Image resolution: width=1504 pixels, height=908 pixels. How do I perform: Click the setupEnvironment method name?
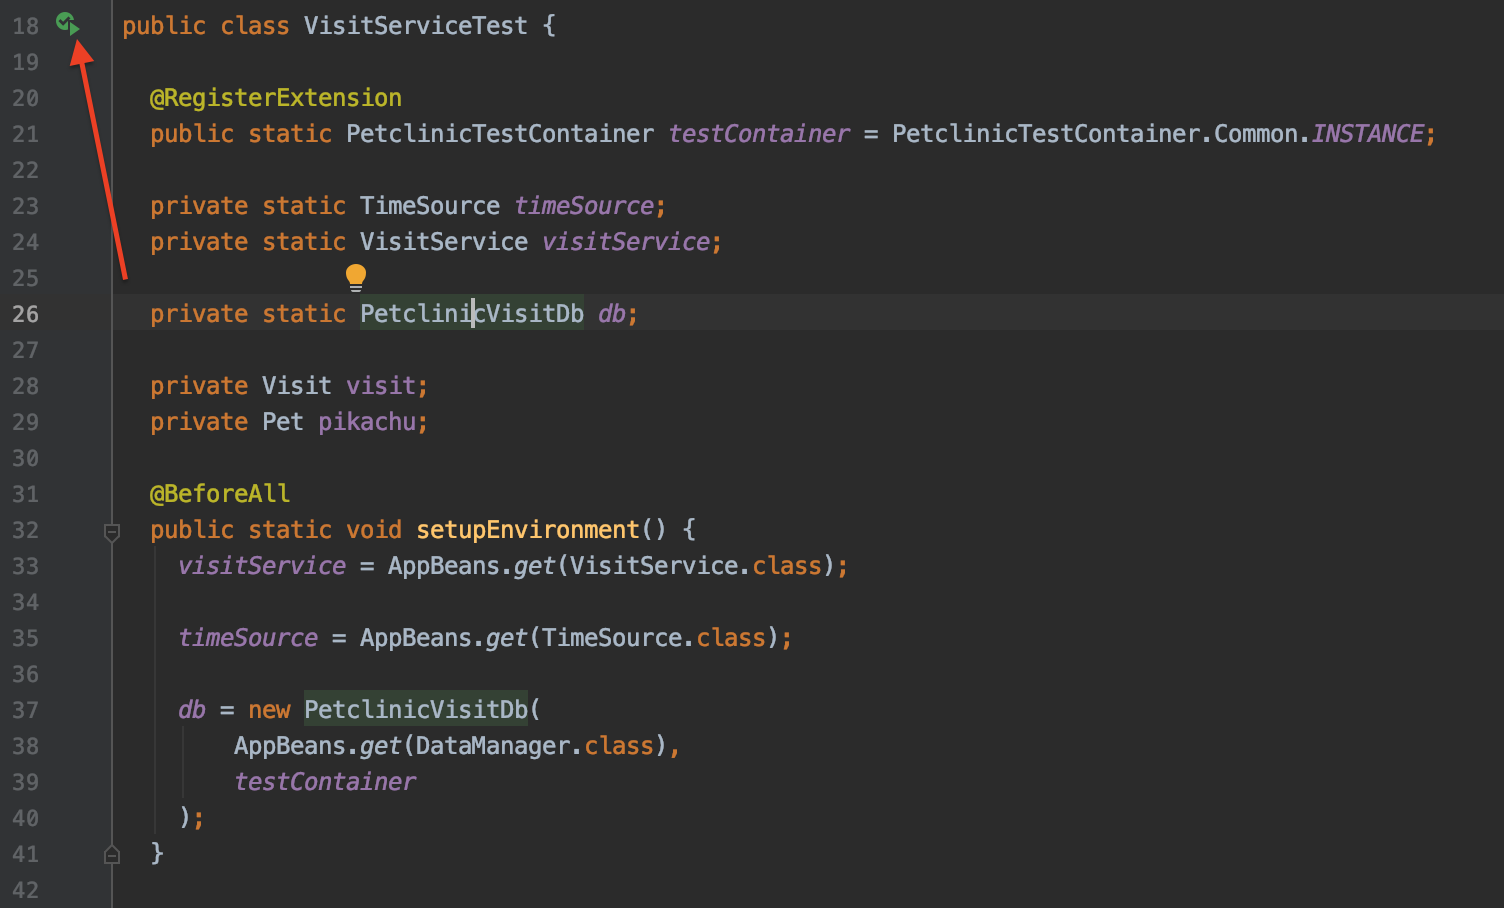click(527, 529)
